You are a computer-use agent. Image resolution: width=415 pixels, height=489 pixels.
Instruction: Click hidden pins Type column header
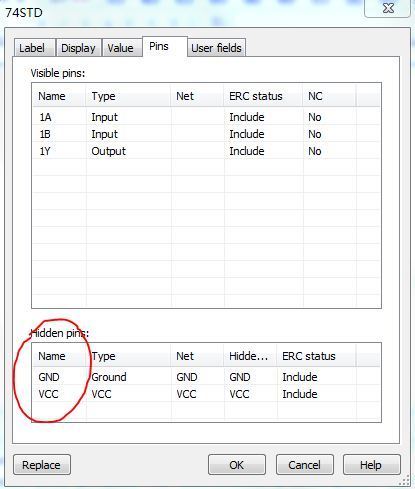(128, 356)
